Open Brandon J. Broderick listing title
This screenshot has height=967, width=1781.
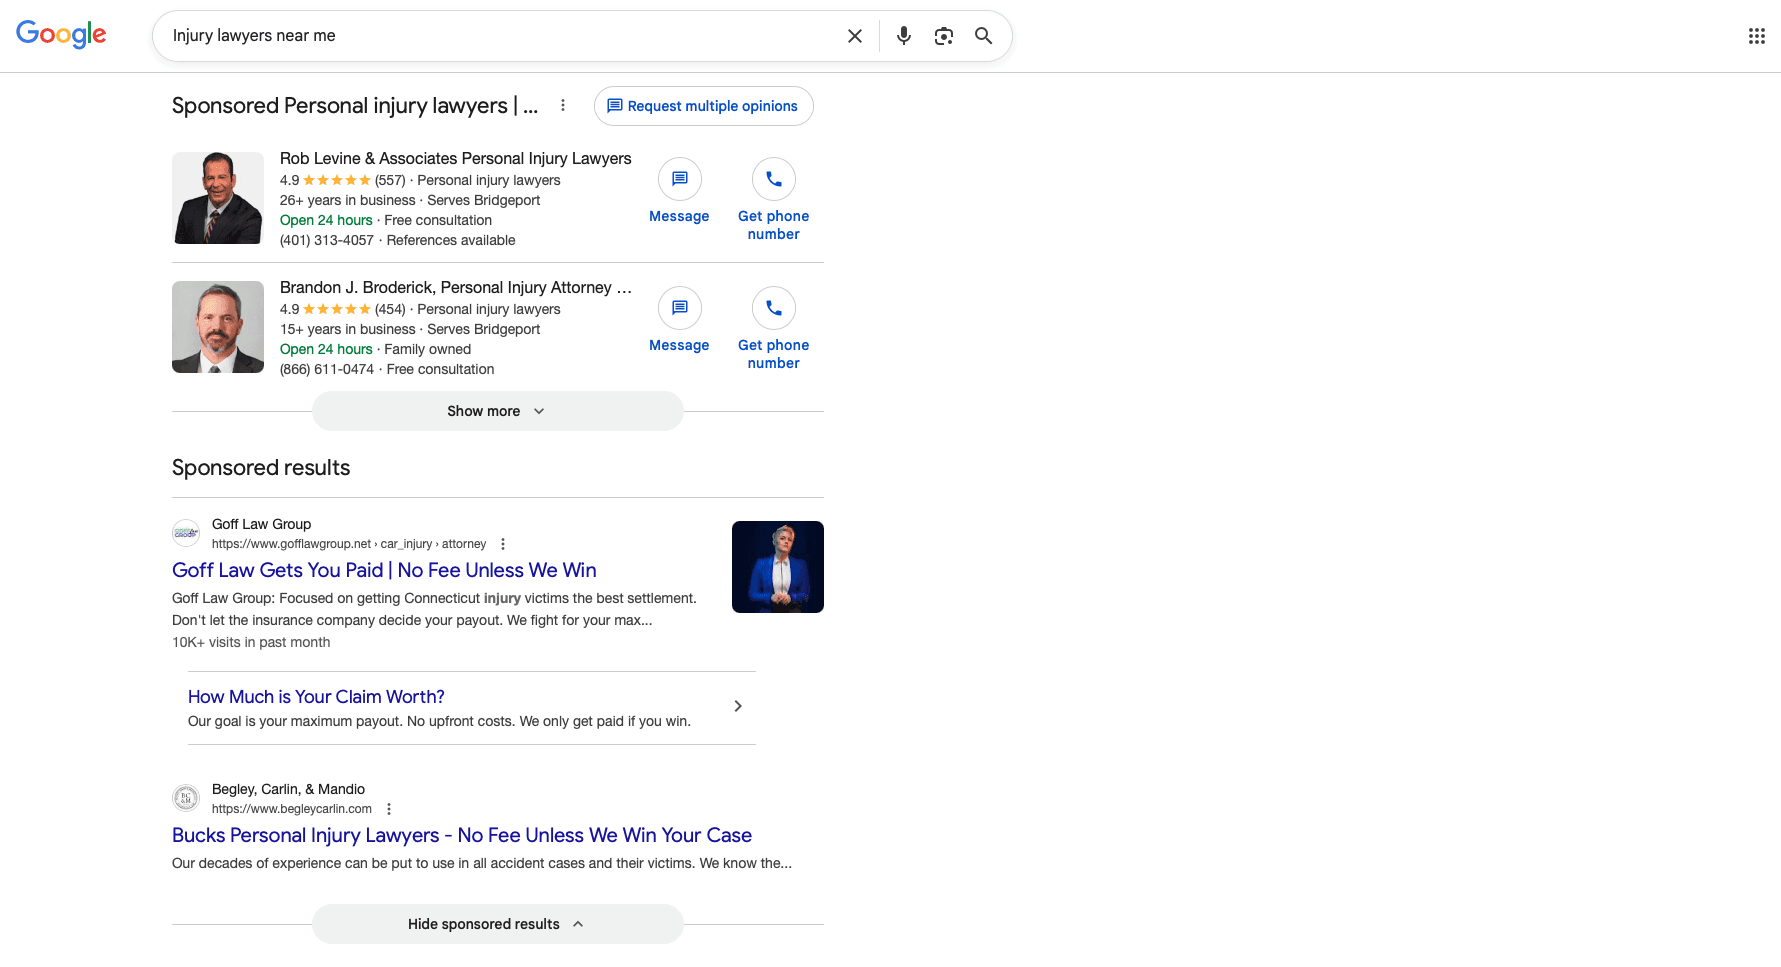click(x=456, y=287)
